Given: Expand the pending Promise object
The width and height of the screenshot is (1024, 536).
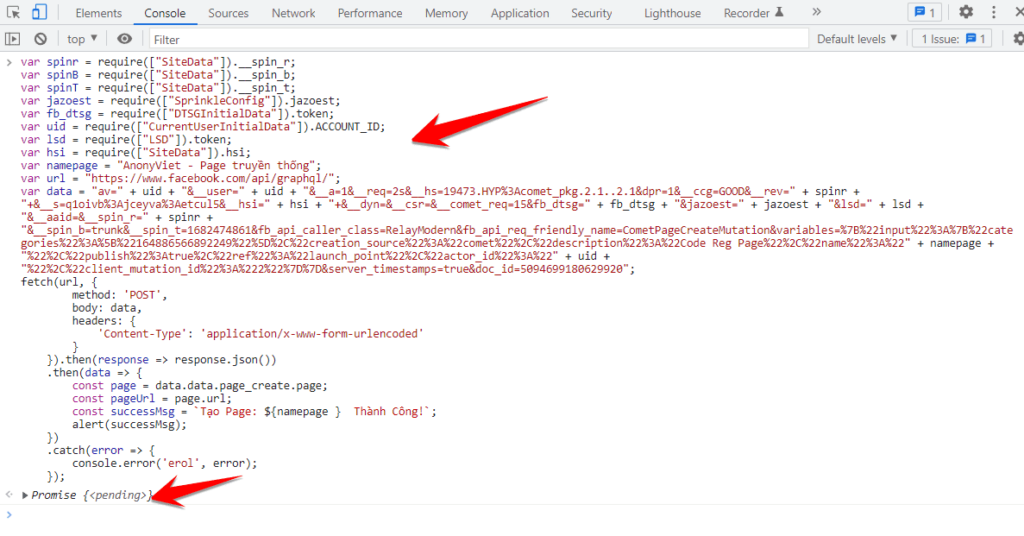Looking at the screenshot, I should [x=26, y=495].
